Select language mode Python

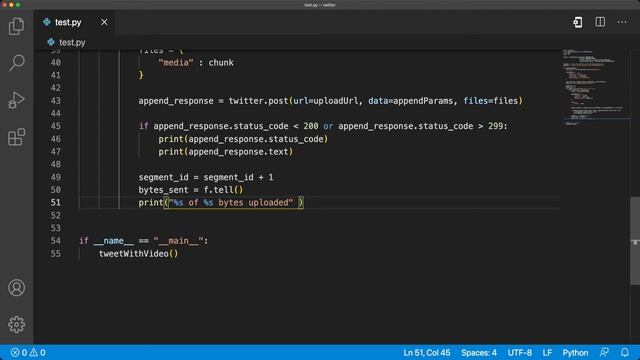point(575,353)
